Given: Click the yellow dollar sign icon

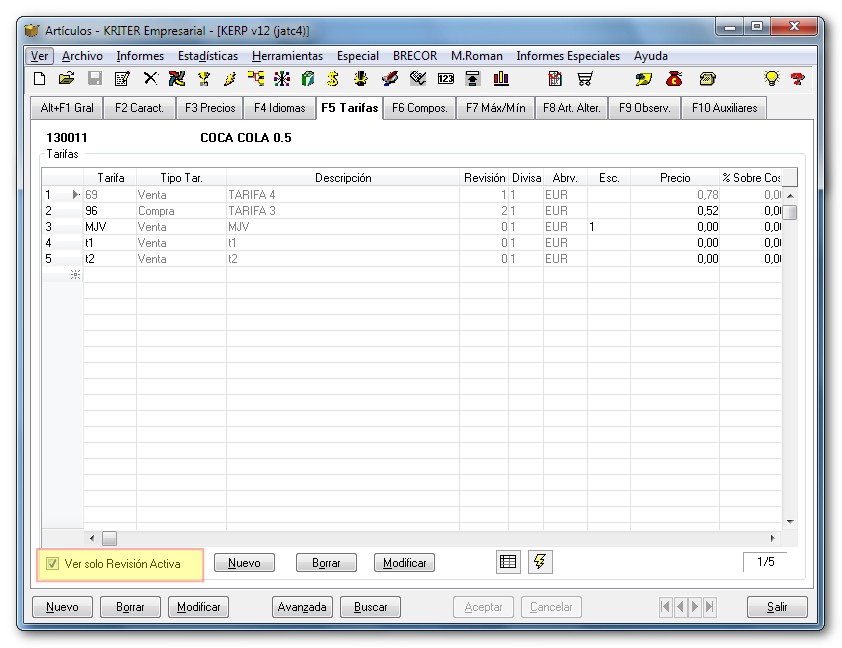Looking at the screenshot, I should click(333, 79).
